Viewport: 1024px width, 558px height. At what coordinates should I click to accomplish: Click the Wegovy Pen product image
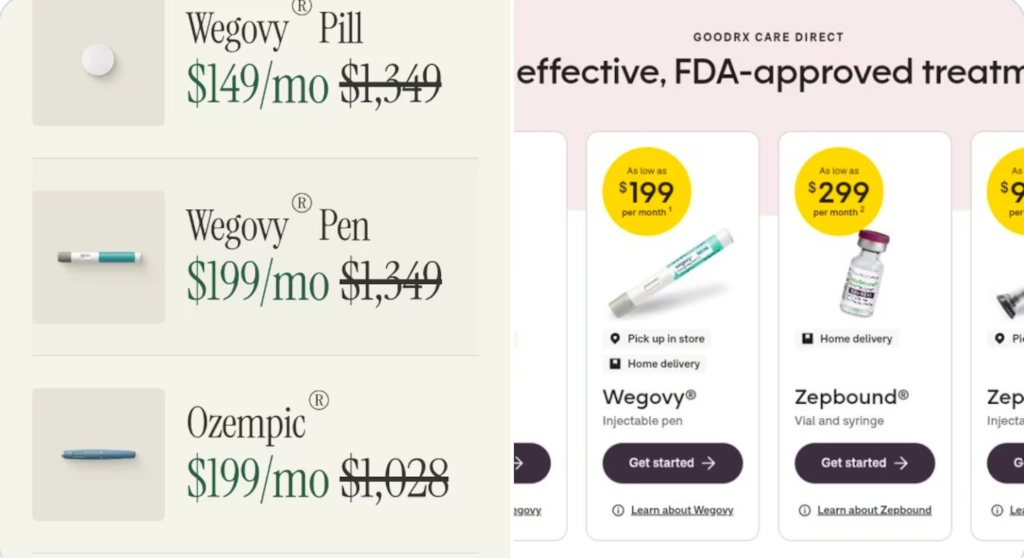click(98, 257)
